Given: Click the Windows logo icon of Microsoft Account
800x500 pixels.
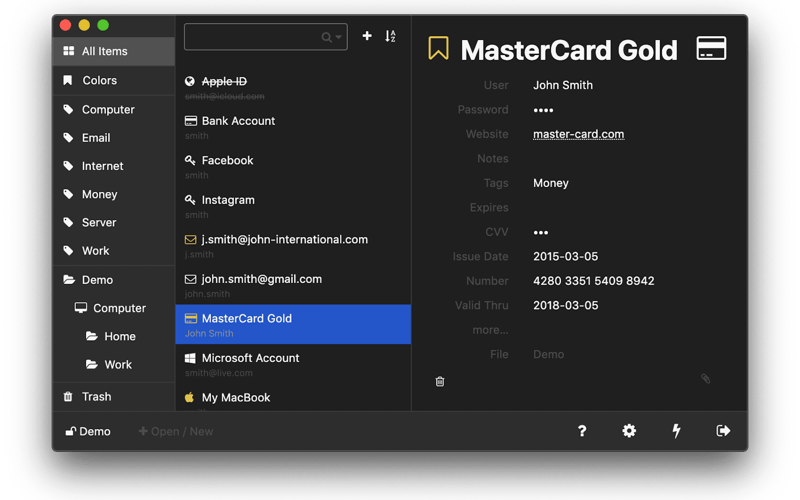Looking at the screenshot, I should (x=190, y=358).
